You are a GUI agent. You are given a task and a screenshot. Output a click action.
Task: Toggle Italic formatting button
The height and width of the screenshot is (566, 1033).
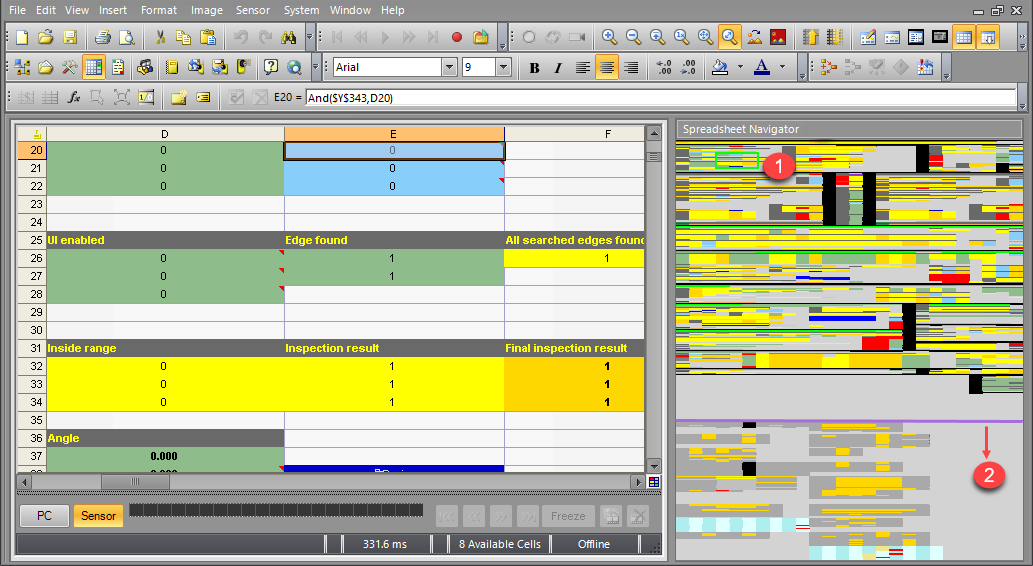click(559, 68)
